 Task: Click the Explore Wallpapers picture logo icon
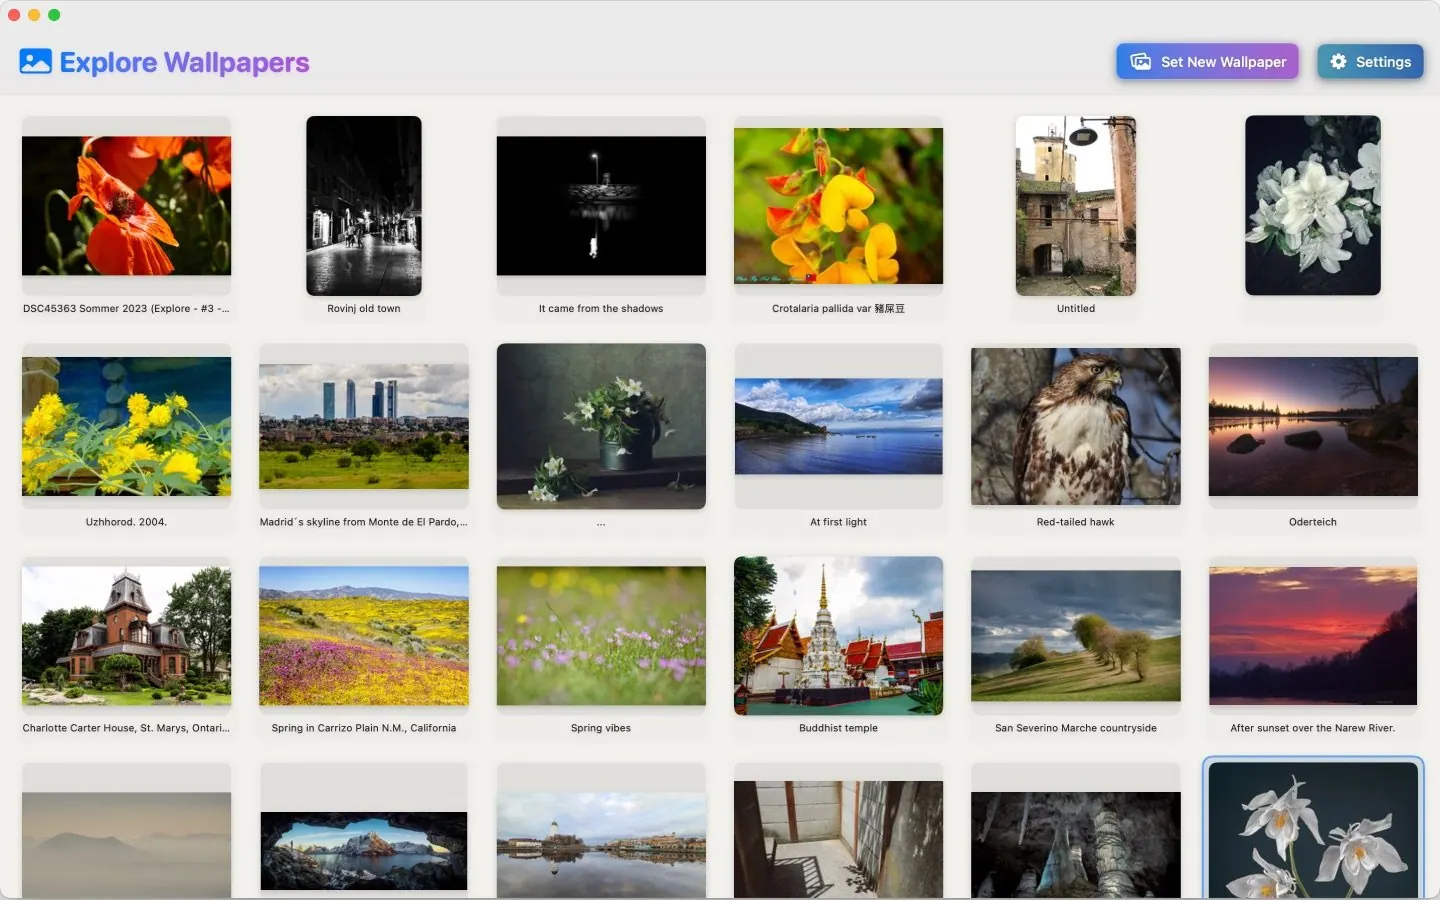(35, 62)
